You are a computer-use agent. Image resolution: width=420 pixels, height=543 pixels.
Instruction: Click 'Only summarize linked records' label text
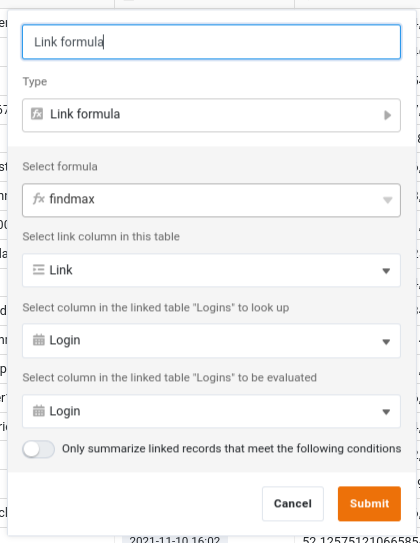pyautogui.click(x=231, y=448)
